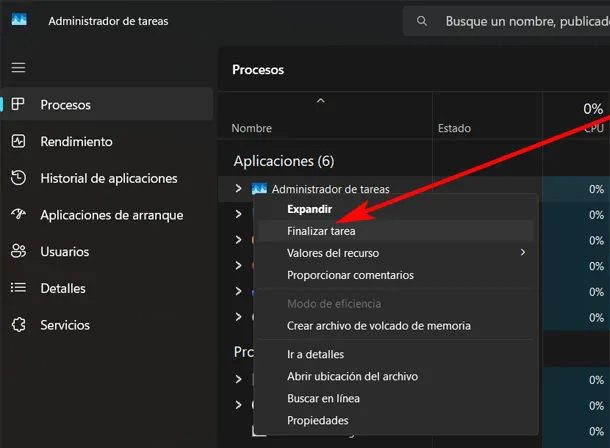Image resolution: width=610 pixels, height=448 pixels.
Task: Expand the Administrador de tareas row
Action: [x=238, y=188]
